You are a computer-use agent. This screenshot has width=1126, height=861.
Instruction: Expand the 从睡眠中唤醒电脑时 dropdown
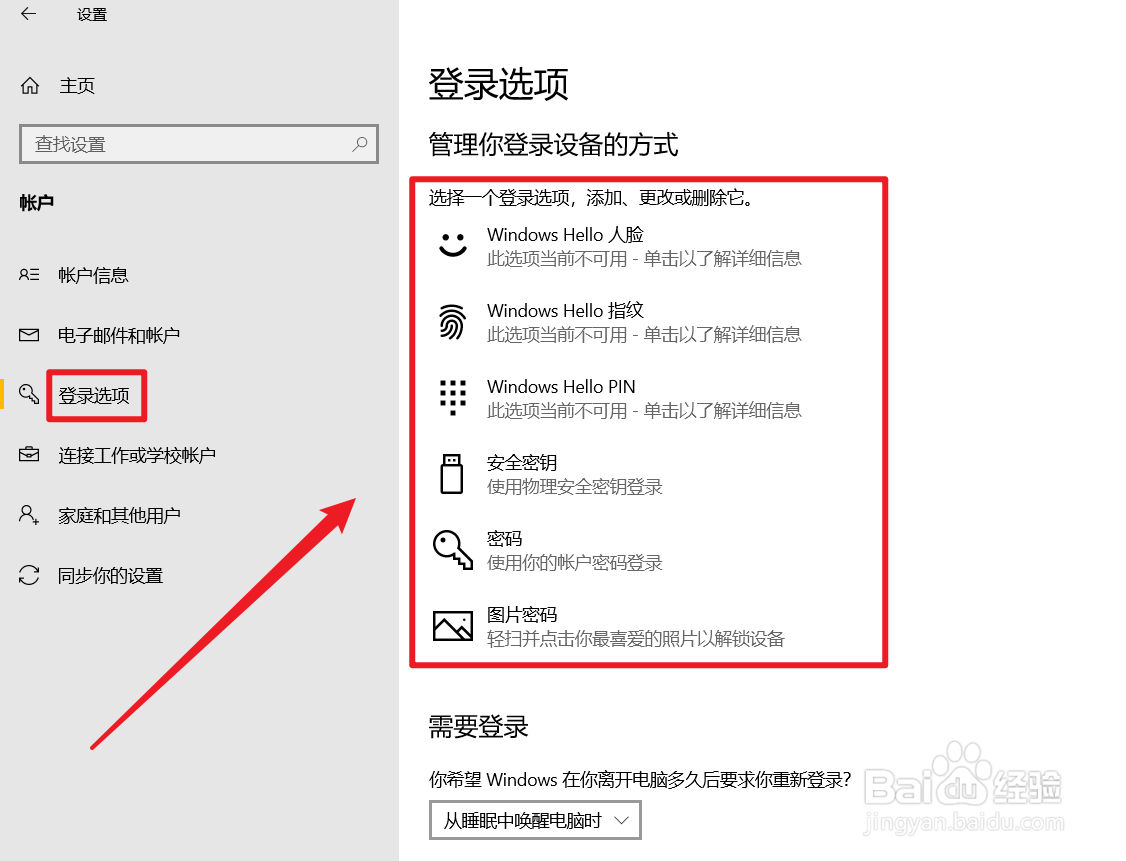point(535,820)
